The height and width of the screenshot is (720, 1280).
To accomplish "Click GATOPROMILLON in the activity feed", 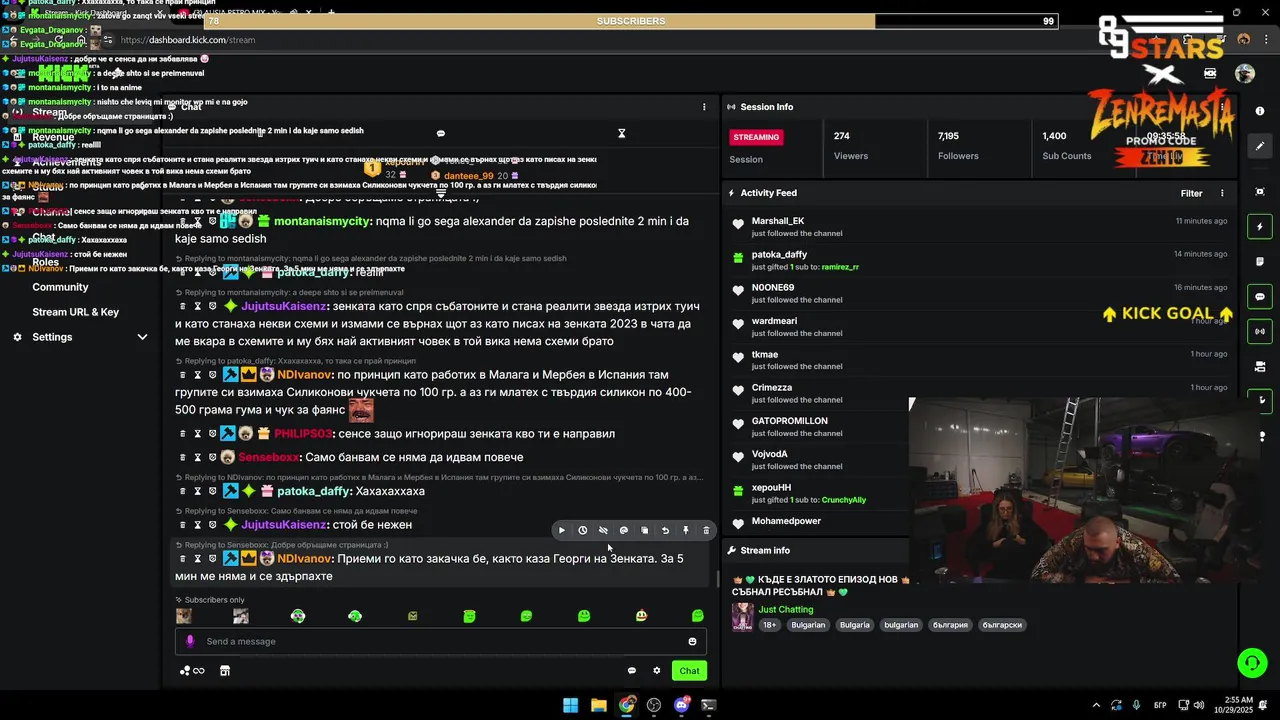I will click(x=790, y=421).
